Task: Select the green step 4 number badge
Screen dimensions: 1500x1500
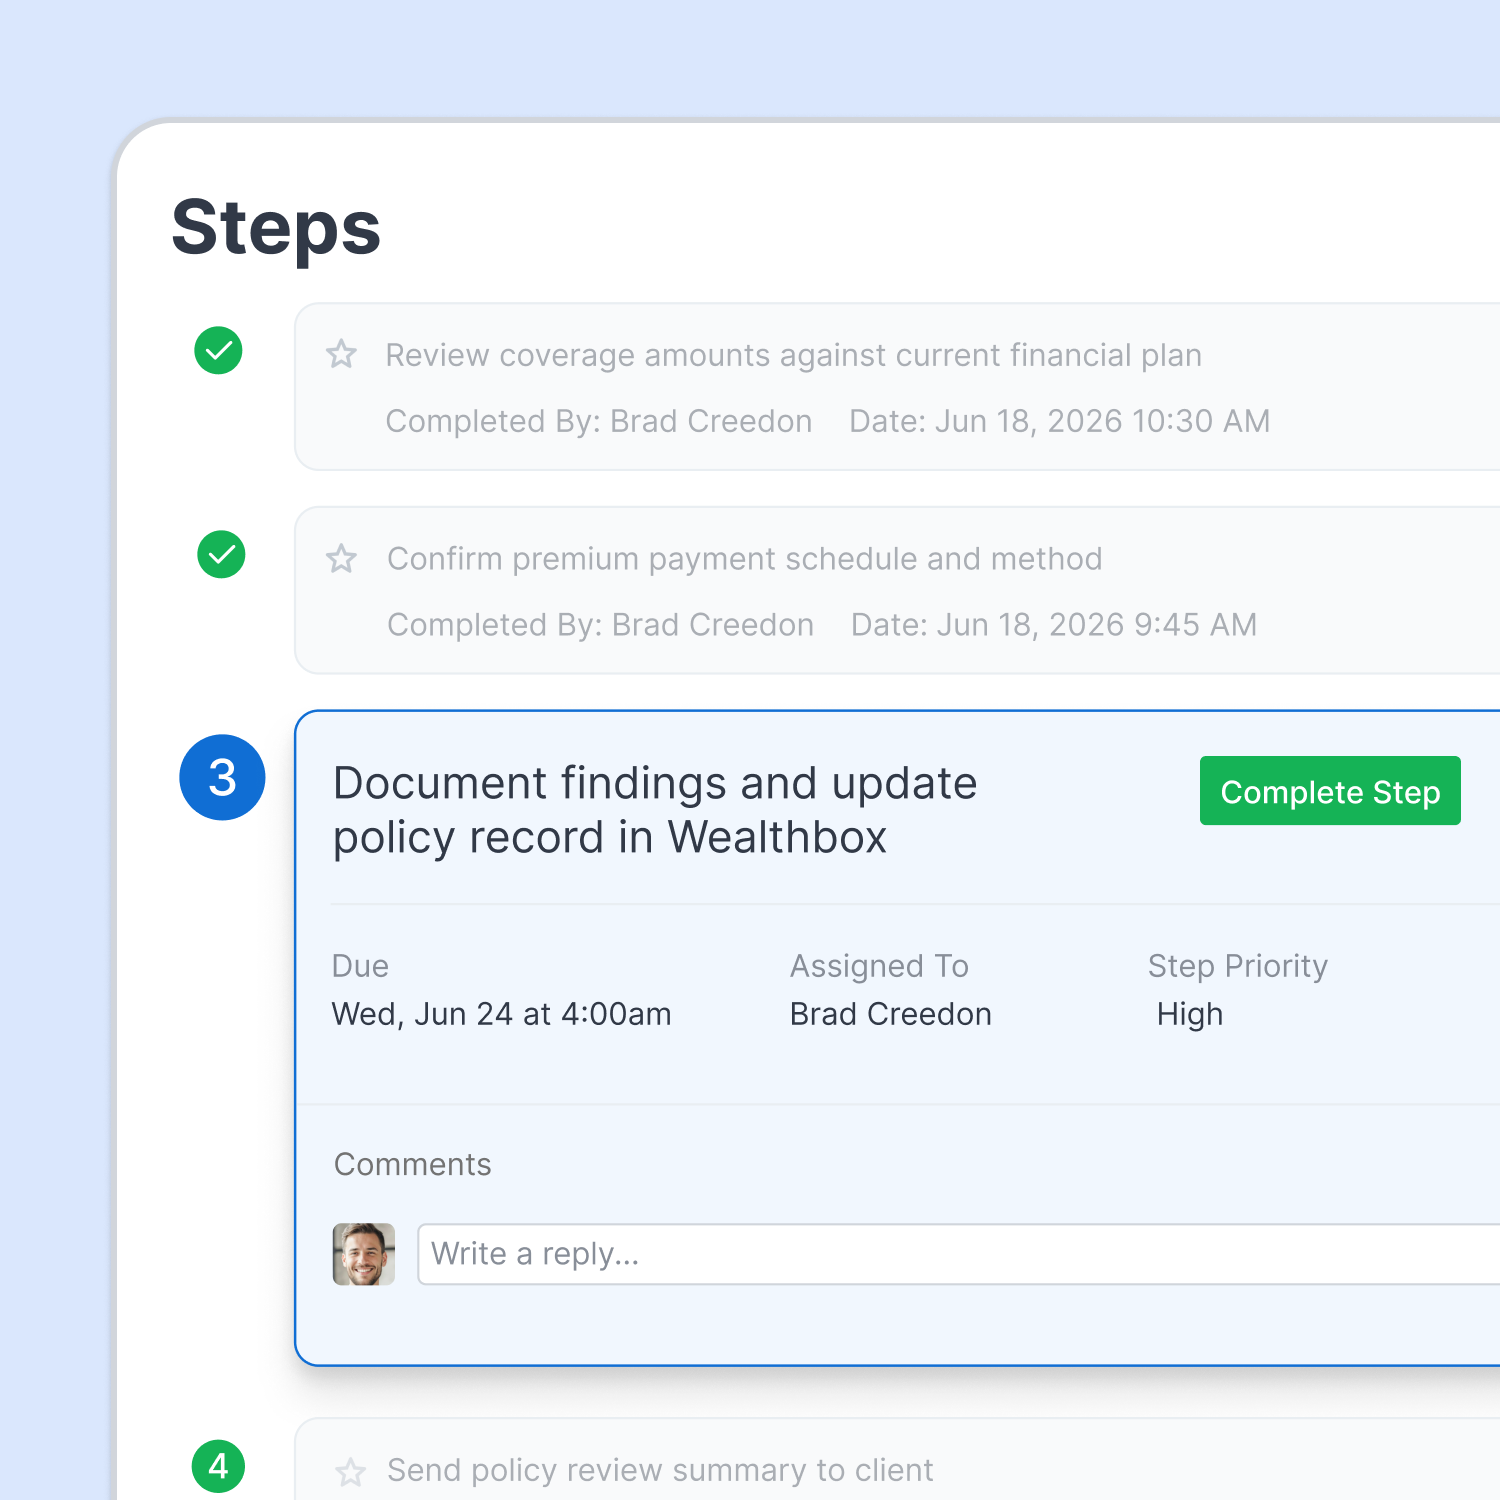Action: tap(218, 1467)
